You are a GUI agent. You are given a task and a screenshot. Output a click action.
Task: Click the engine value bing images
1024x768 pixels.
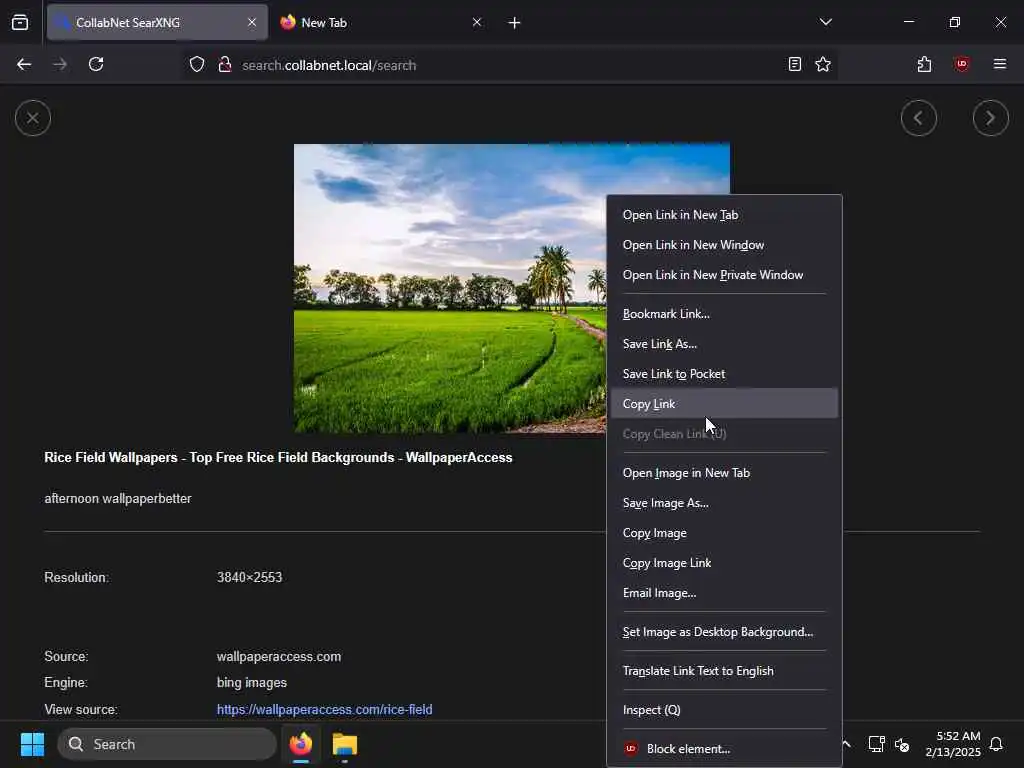click(251, 682)
